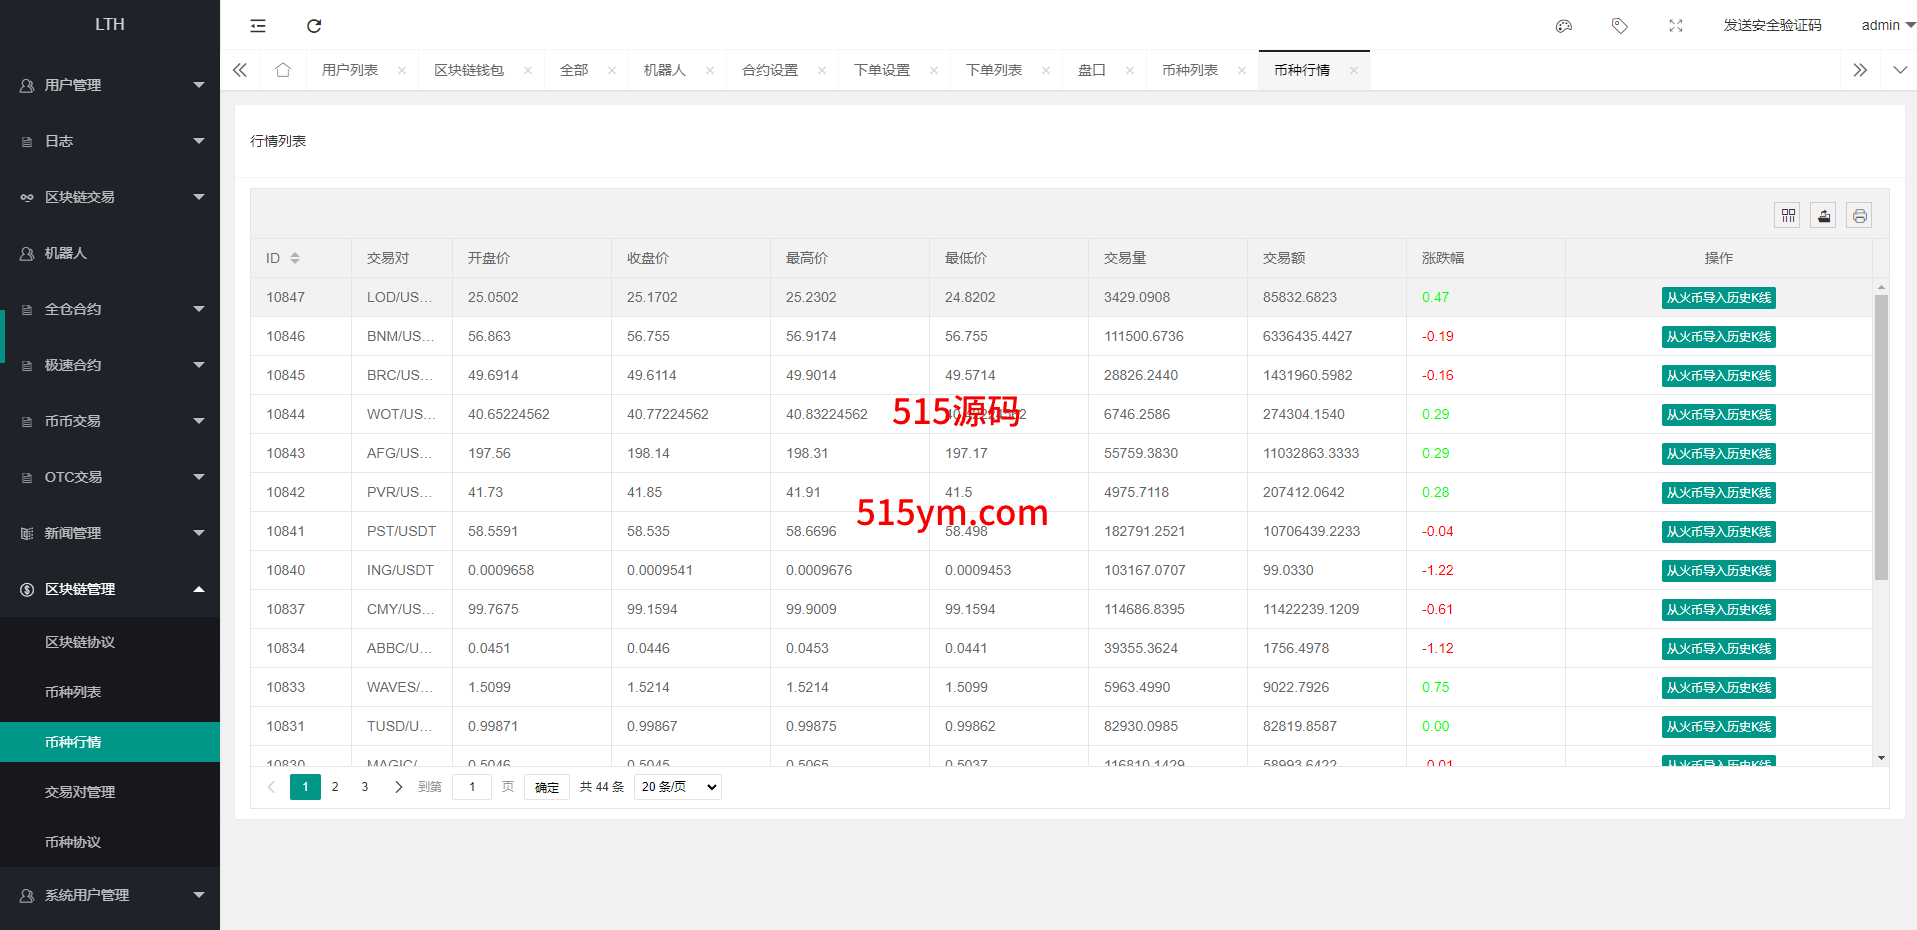Click the page number jump input field
The height and width of the screenshot is (930, 1917).
click(x=472, y=787)
